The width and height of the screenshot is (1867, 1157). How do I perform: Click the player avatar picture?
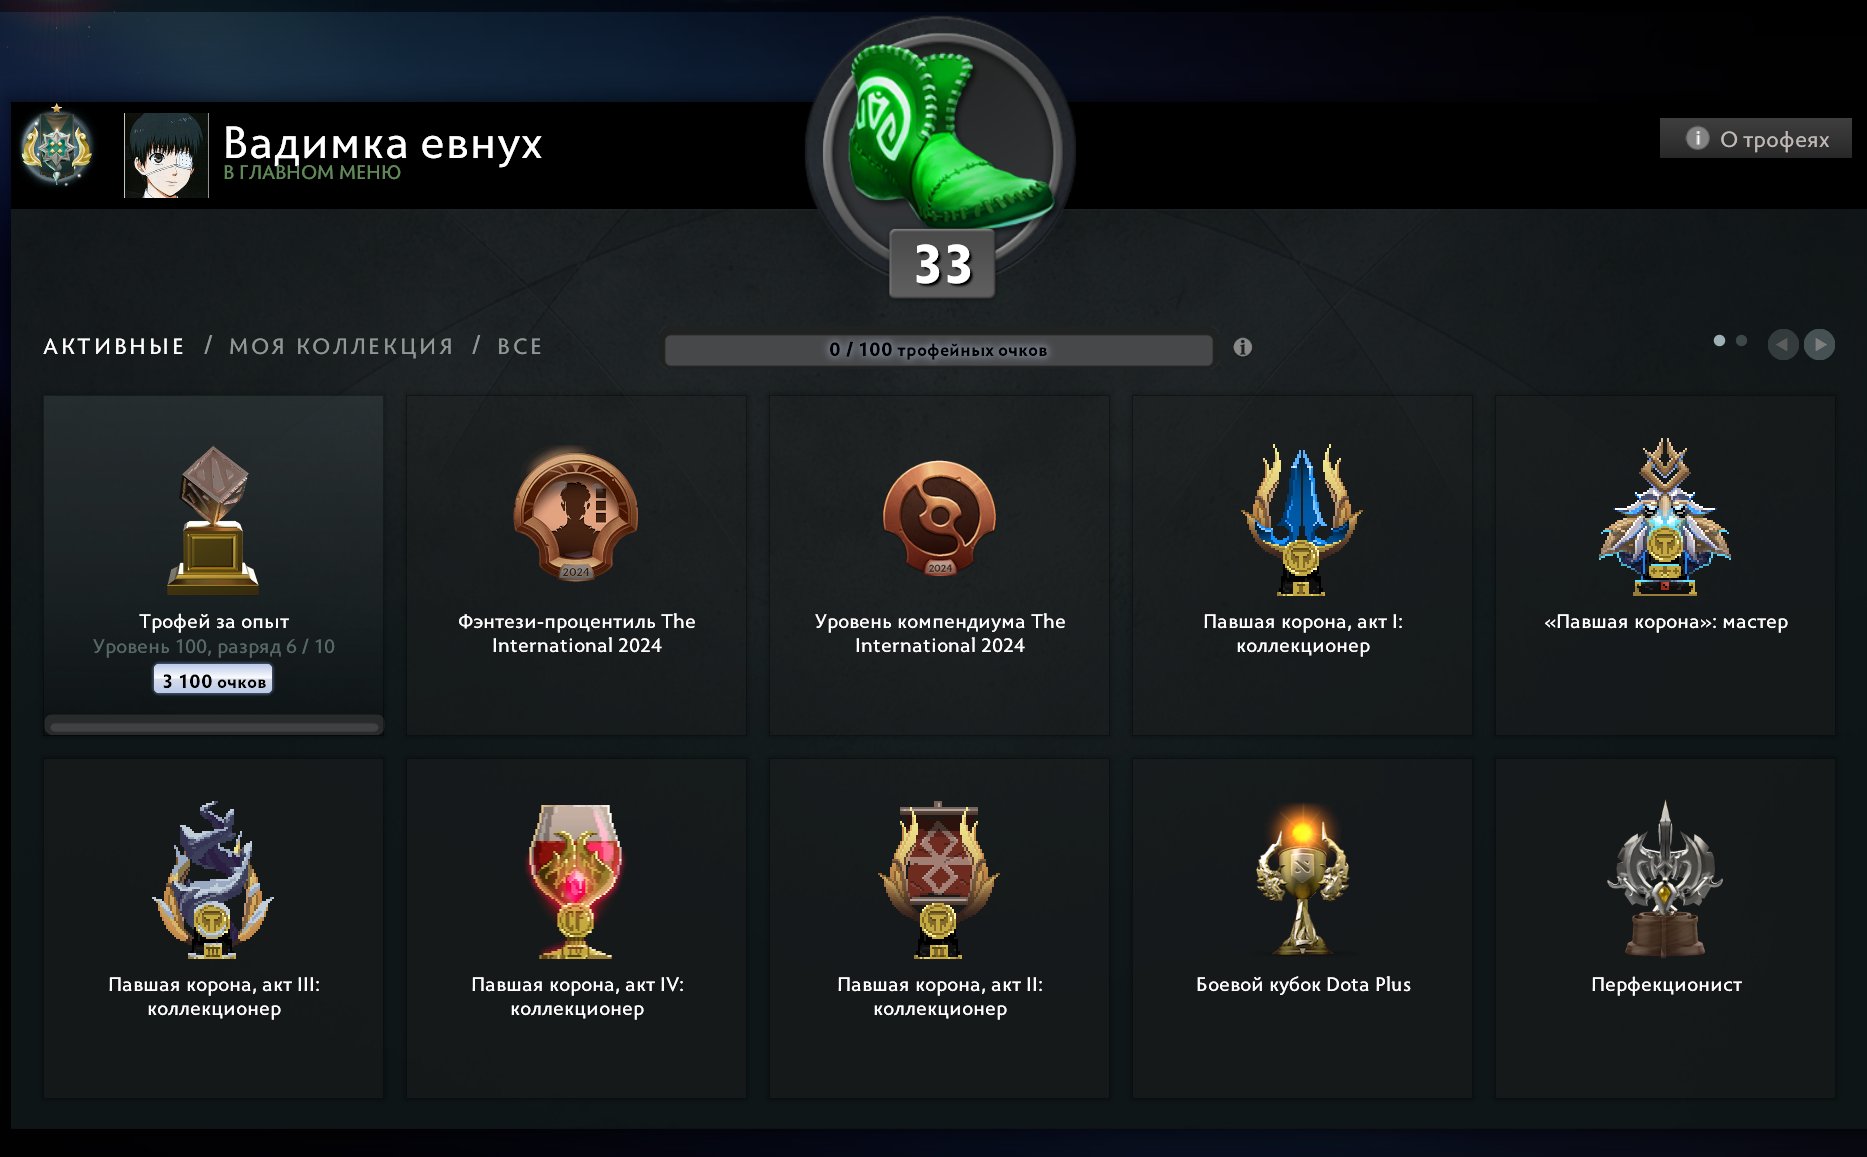pos(166,155)
